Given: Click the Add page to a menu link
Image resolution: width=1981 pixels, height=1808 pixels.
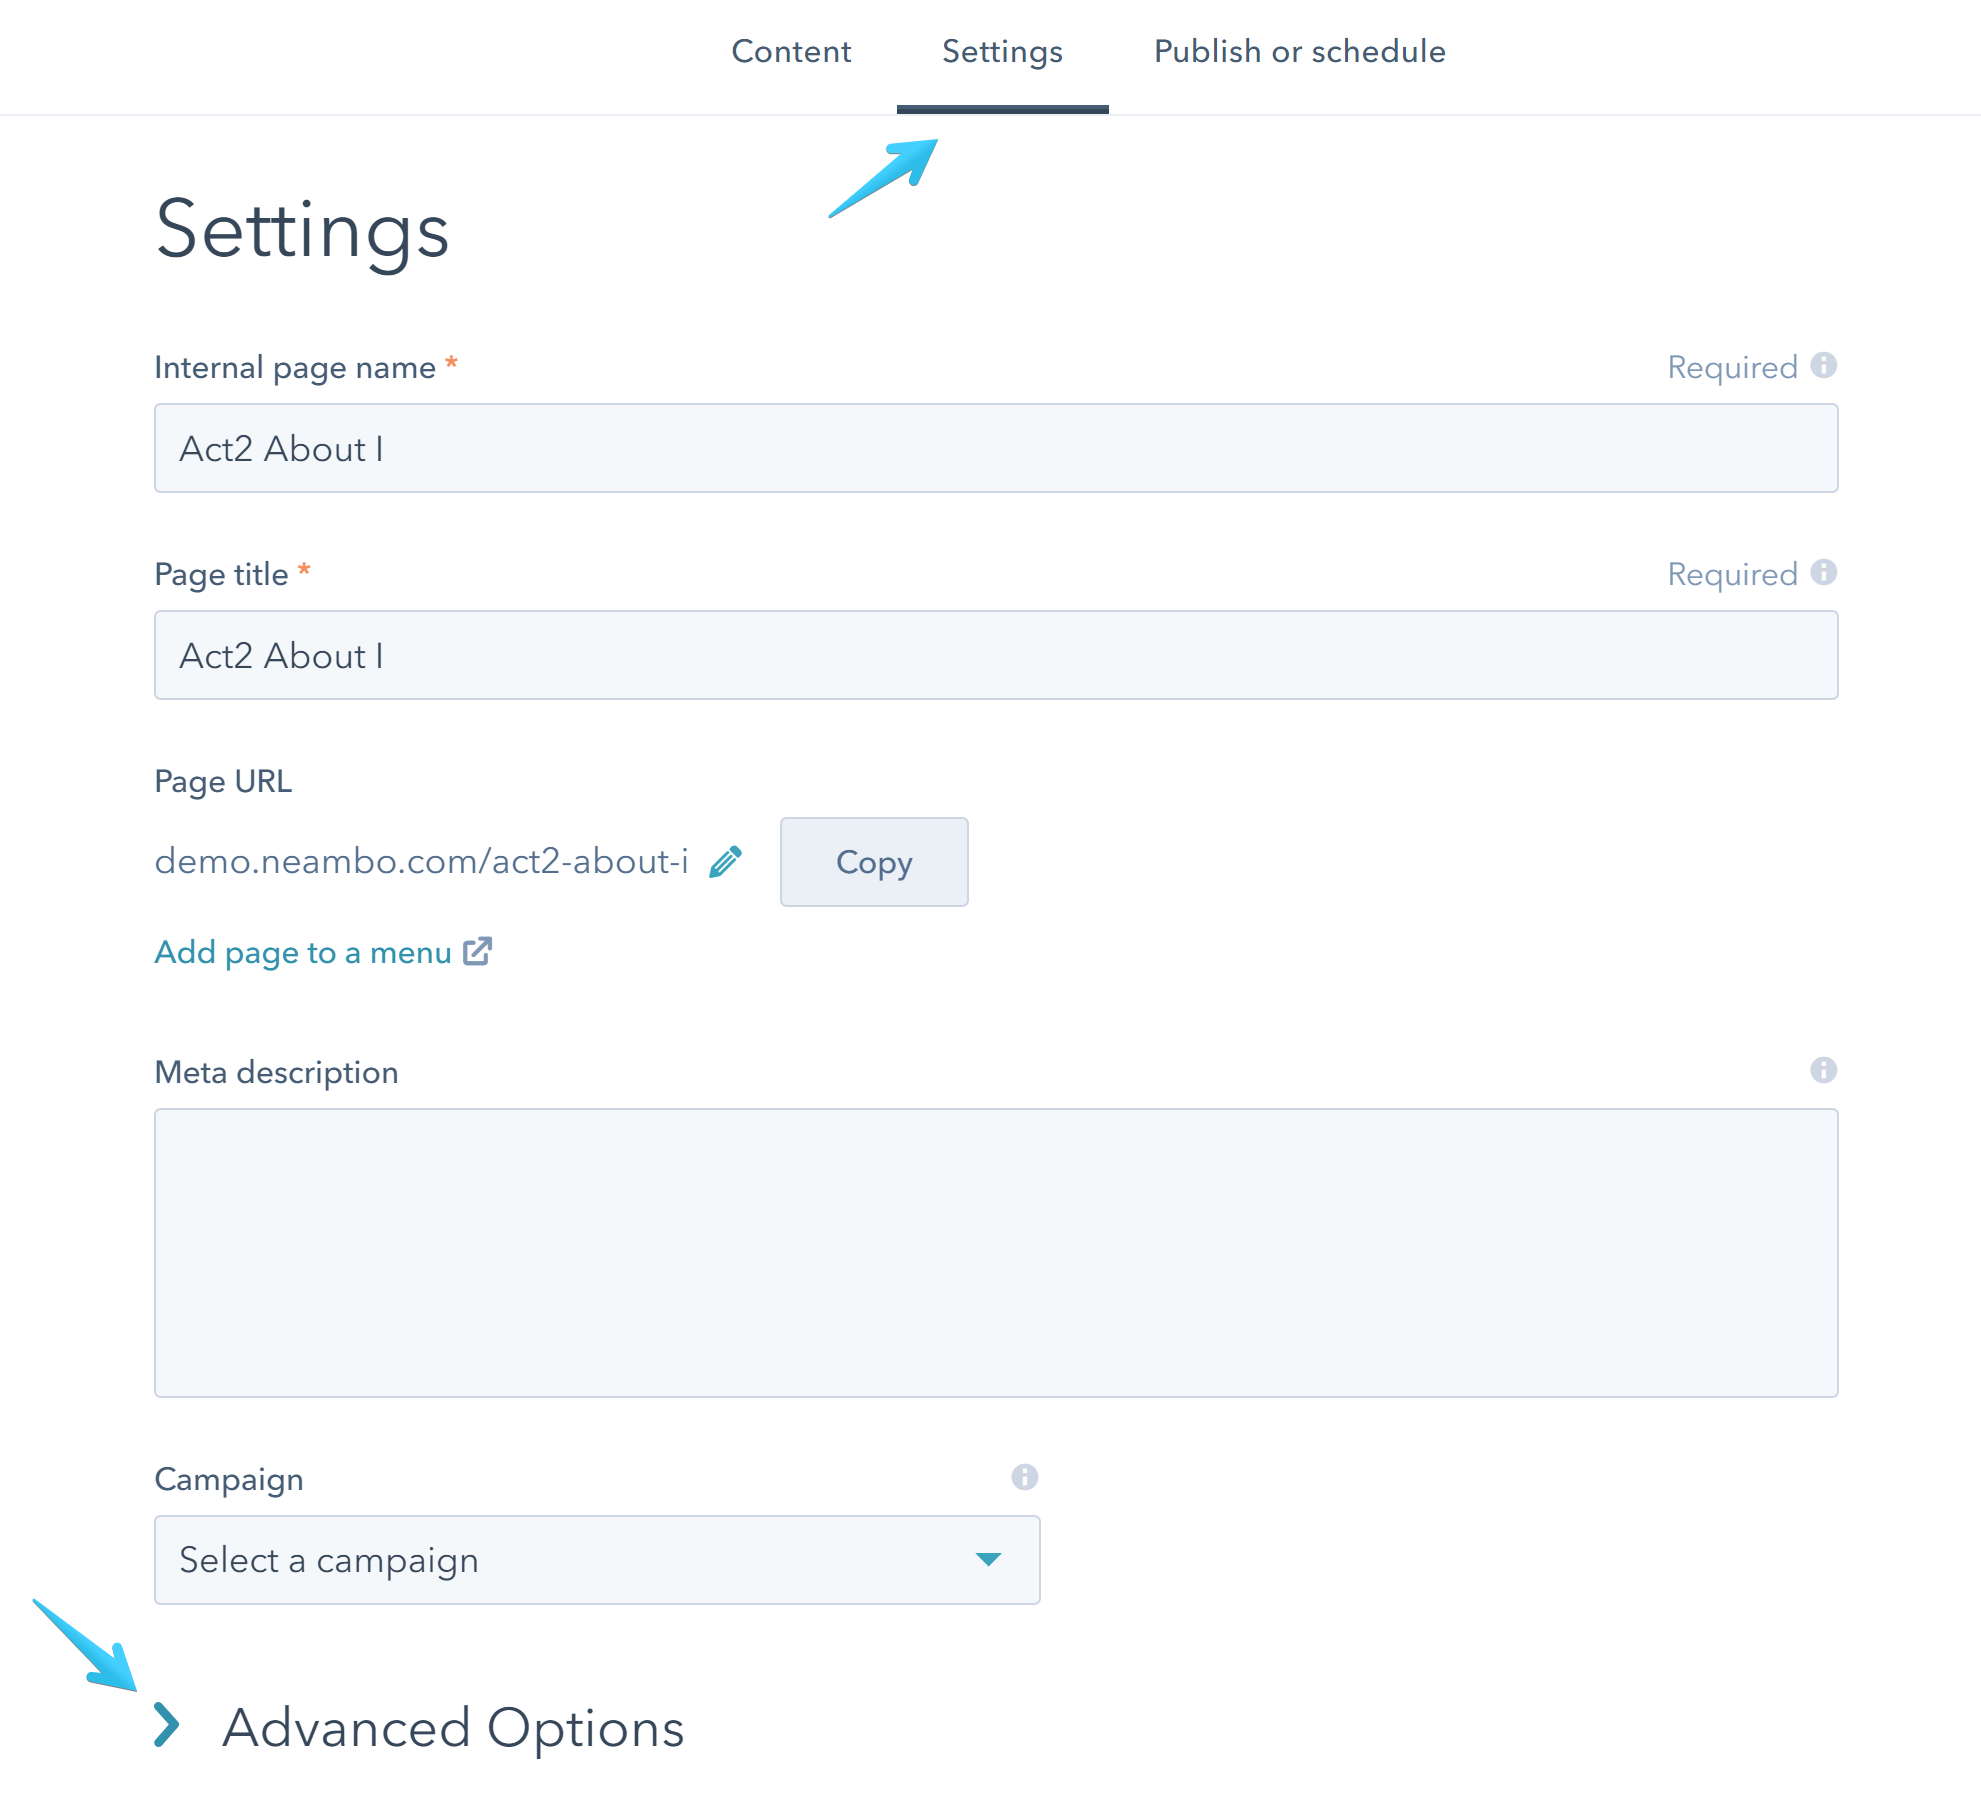Looking at the screenshot, I should (x=302, y=951).
